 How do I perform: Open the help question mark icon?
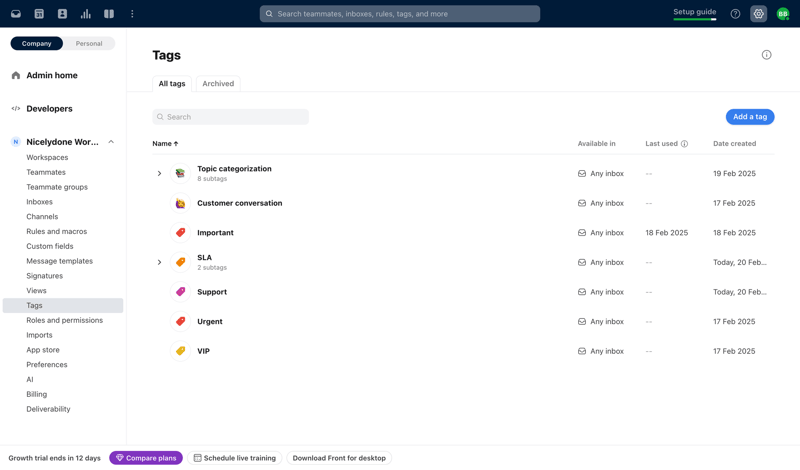pos(735,14)
